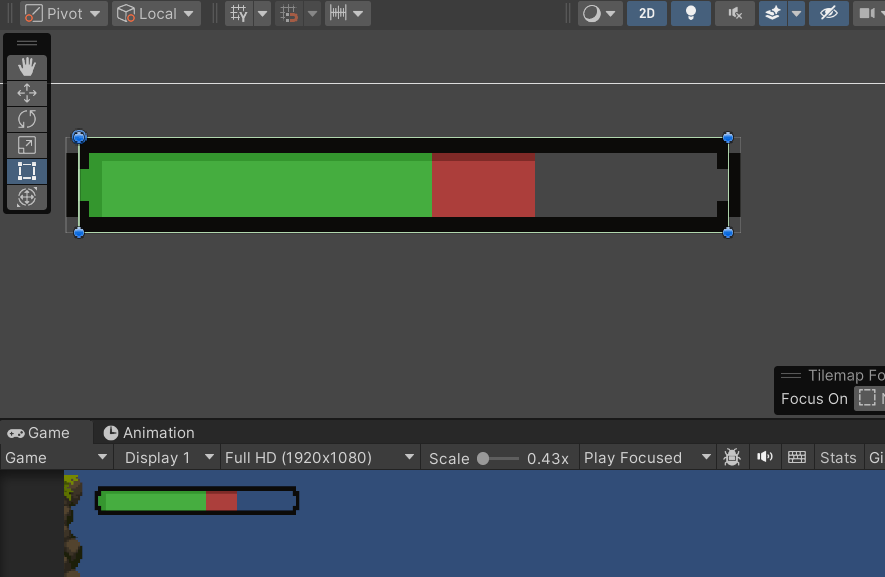The image size is (885, 577).
Task: Click the Tilemap Focus overlay handle
Action: pos(791,375)
